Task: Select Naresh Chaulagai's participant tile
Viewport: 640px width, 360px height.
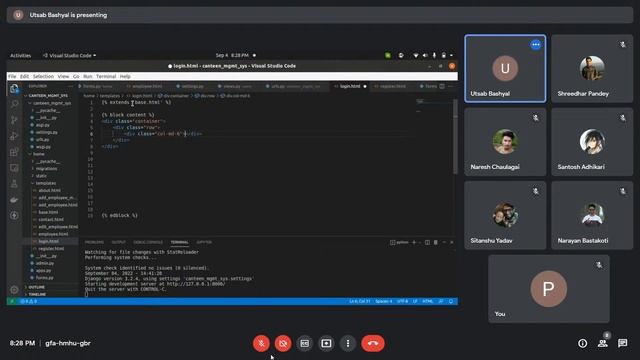Action: point(505,142)
